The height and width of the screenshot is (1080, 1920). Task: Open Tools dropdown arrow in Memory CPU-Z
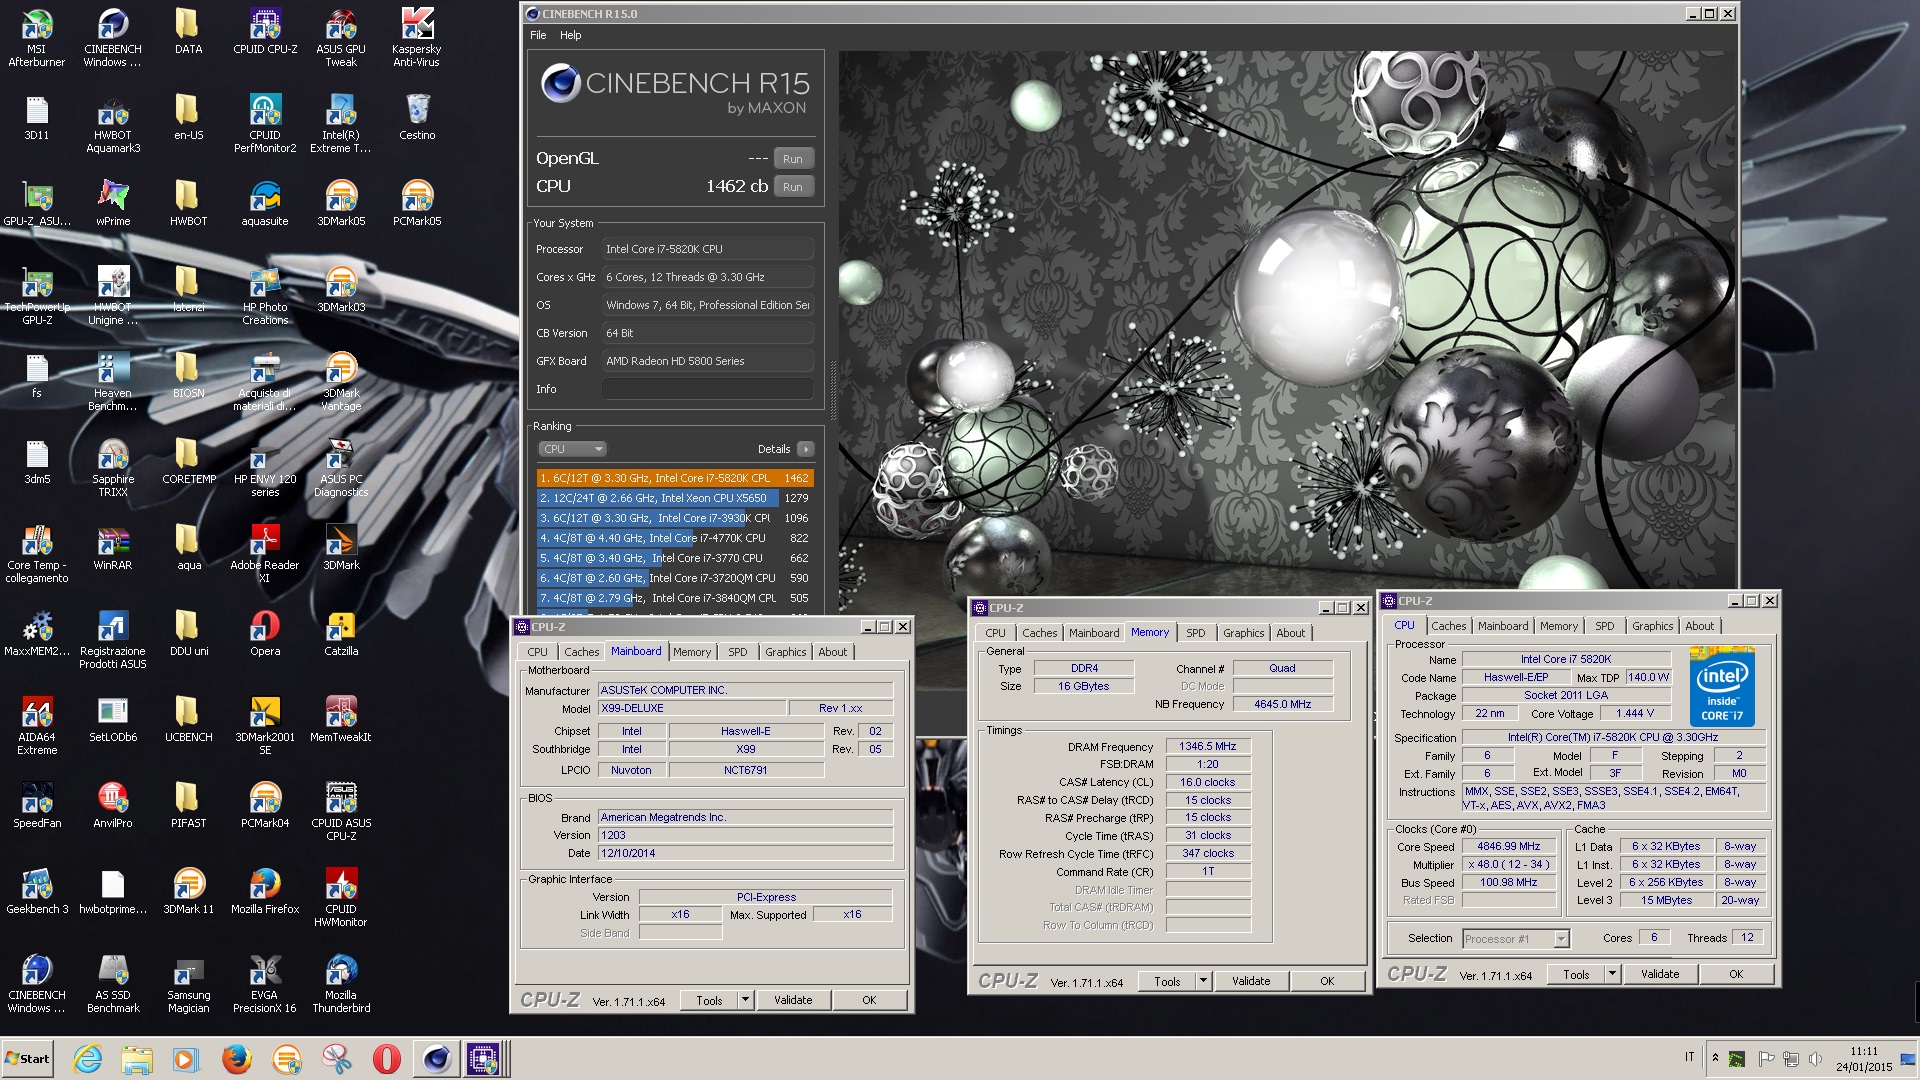[x=1203, y=981]
